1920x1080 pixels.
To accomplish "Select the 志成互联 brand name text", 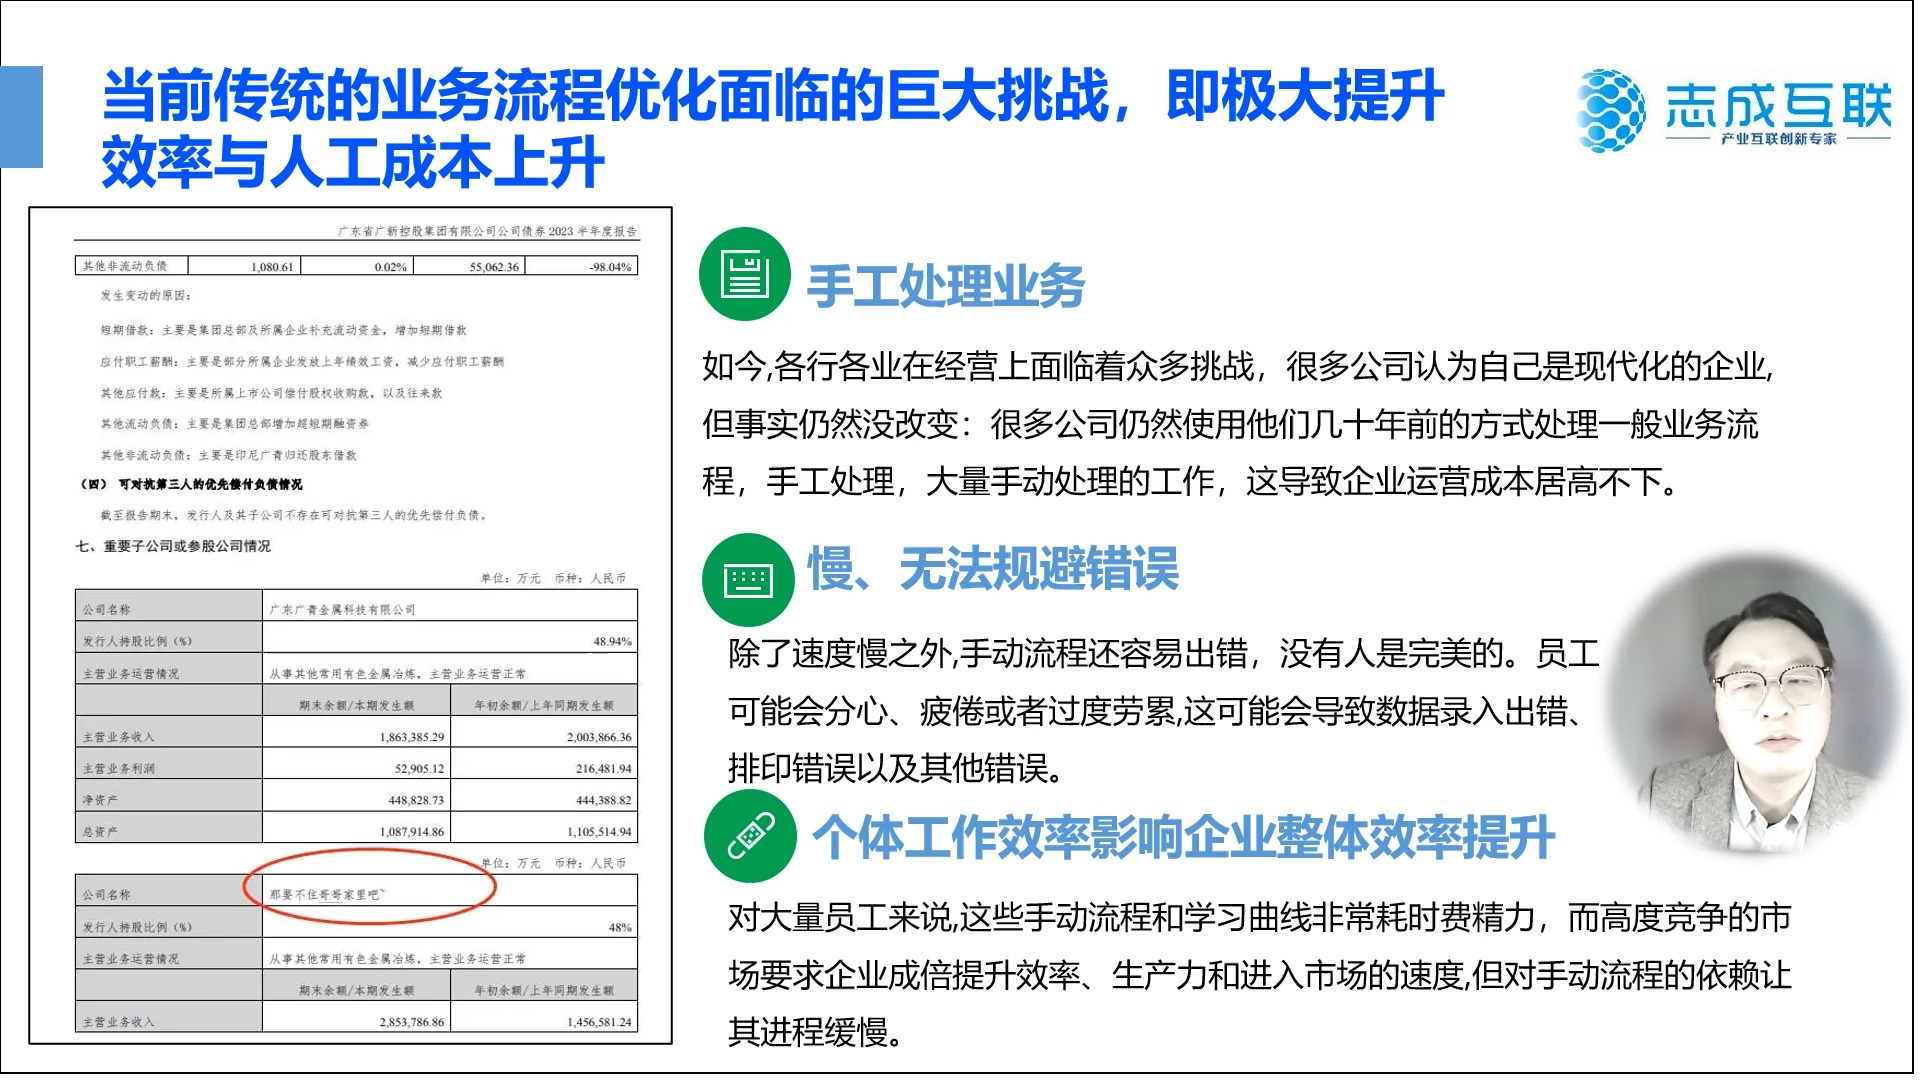I will tap(1778, 105).
